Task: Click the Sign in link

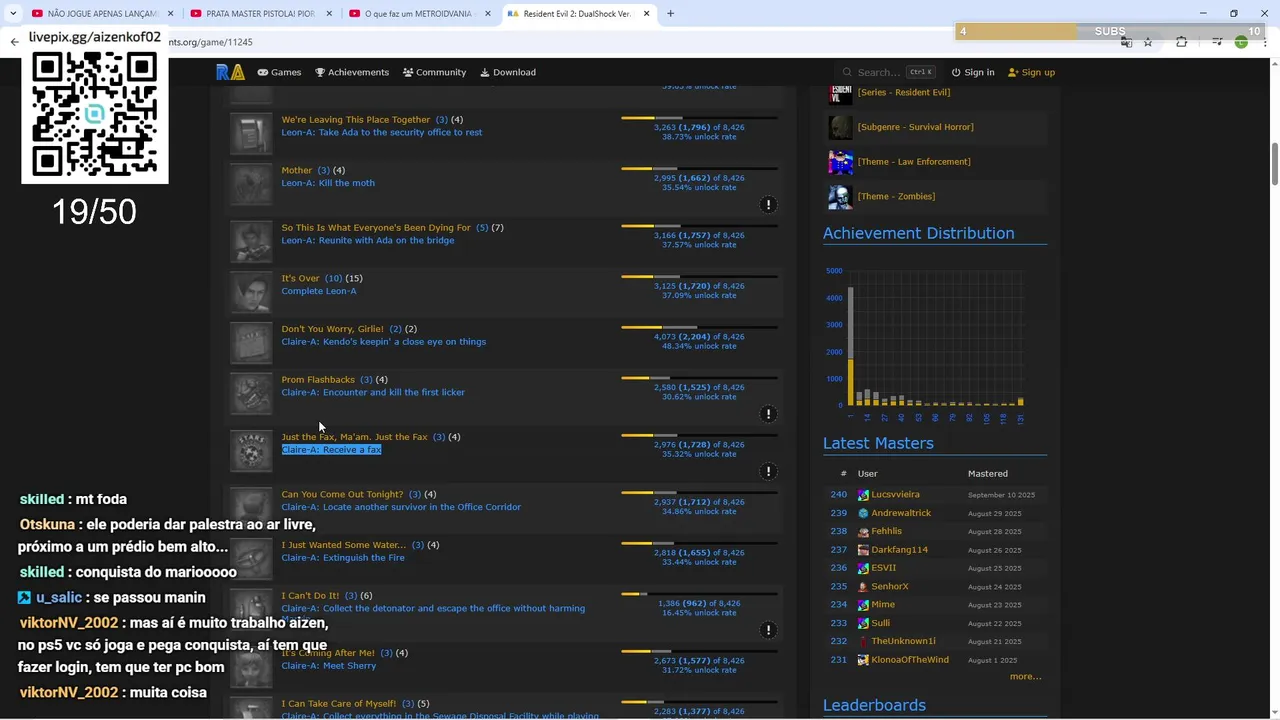Action: pos(973,72)
